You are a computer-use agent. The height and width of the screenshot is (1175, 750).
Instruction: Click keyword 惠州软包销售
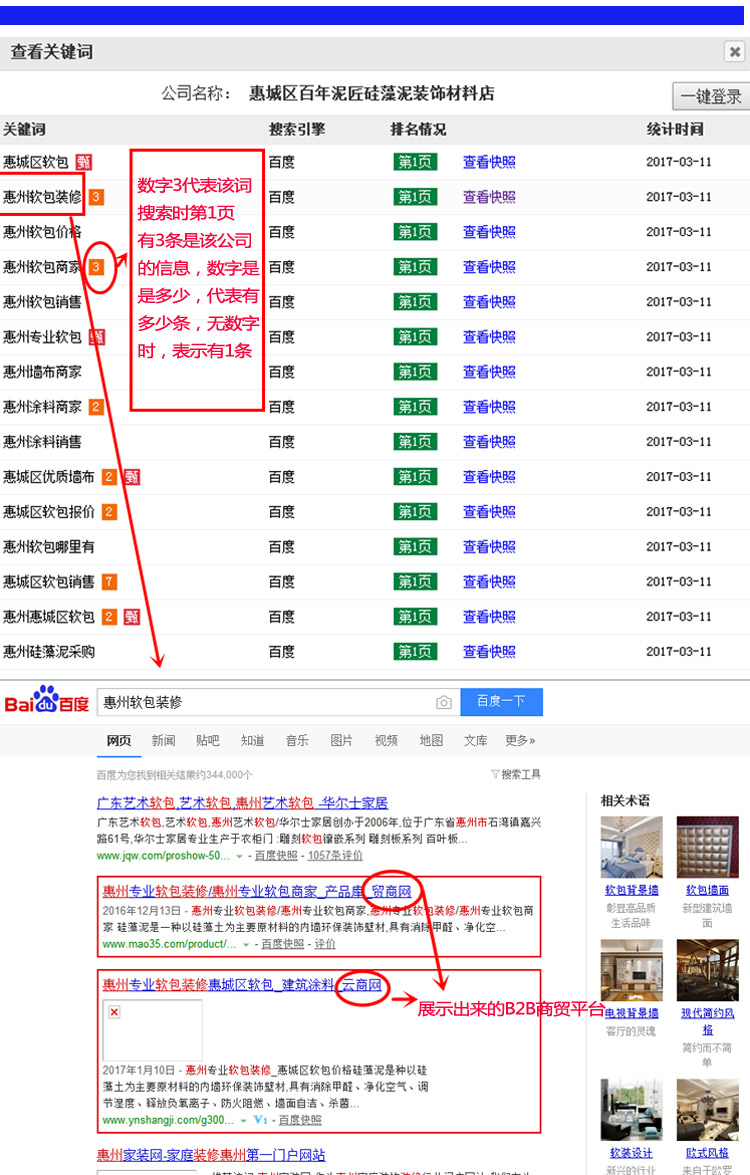click(x=42, y=302)
